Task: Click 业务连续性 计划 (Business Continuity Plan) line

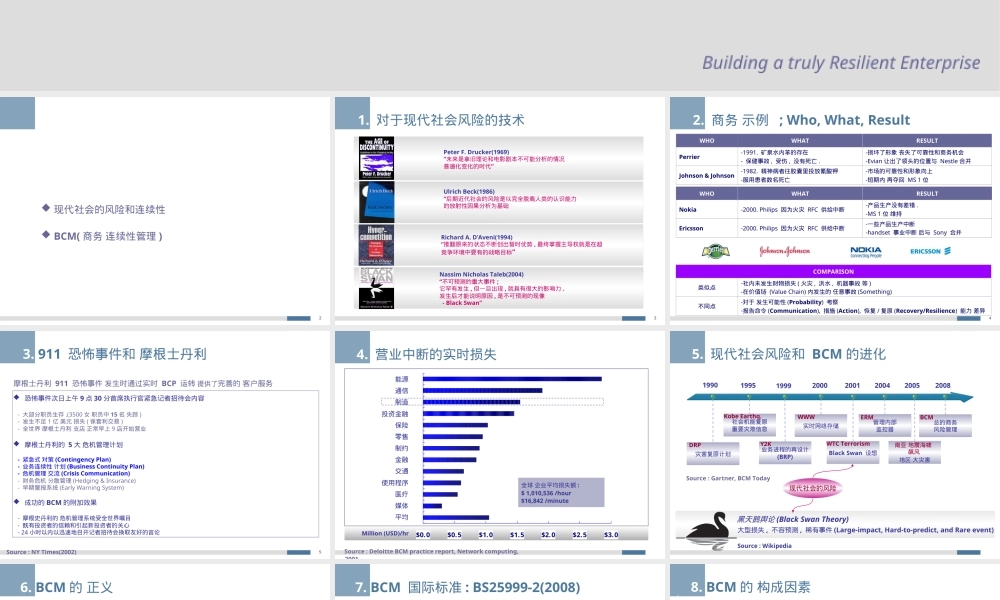Action: coord(84,466)
